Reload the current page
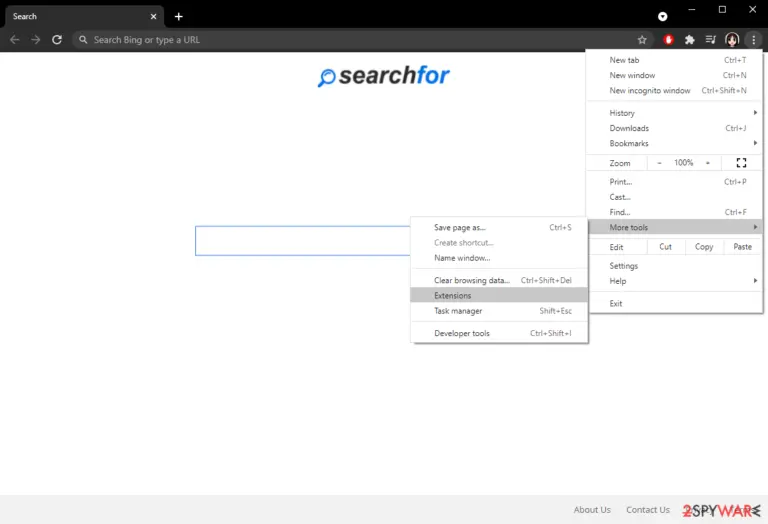The width and height of the screenshot is (768, 524). (57, 40)
